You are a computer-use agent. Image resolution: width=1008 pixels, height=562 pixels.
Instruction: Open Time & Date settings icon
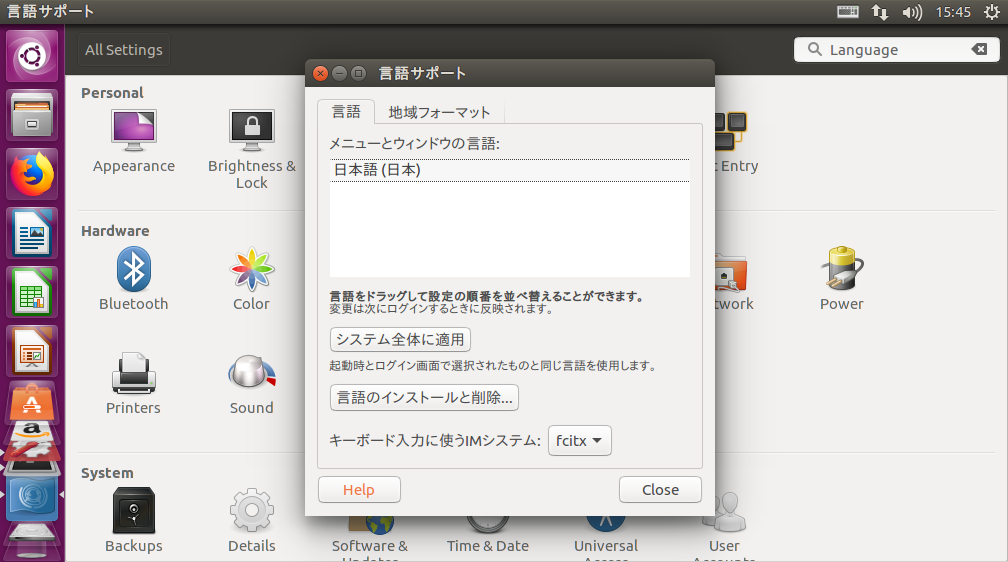488,524
